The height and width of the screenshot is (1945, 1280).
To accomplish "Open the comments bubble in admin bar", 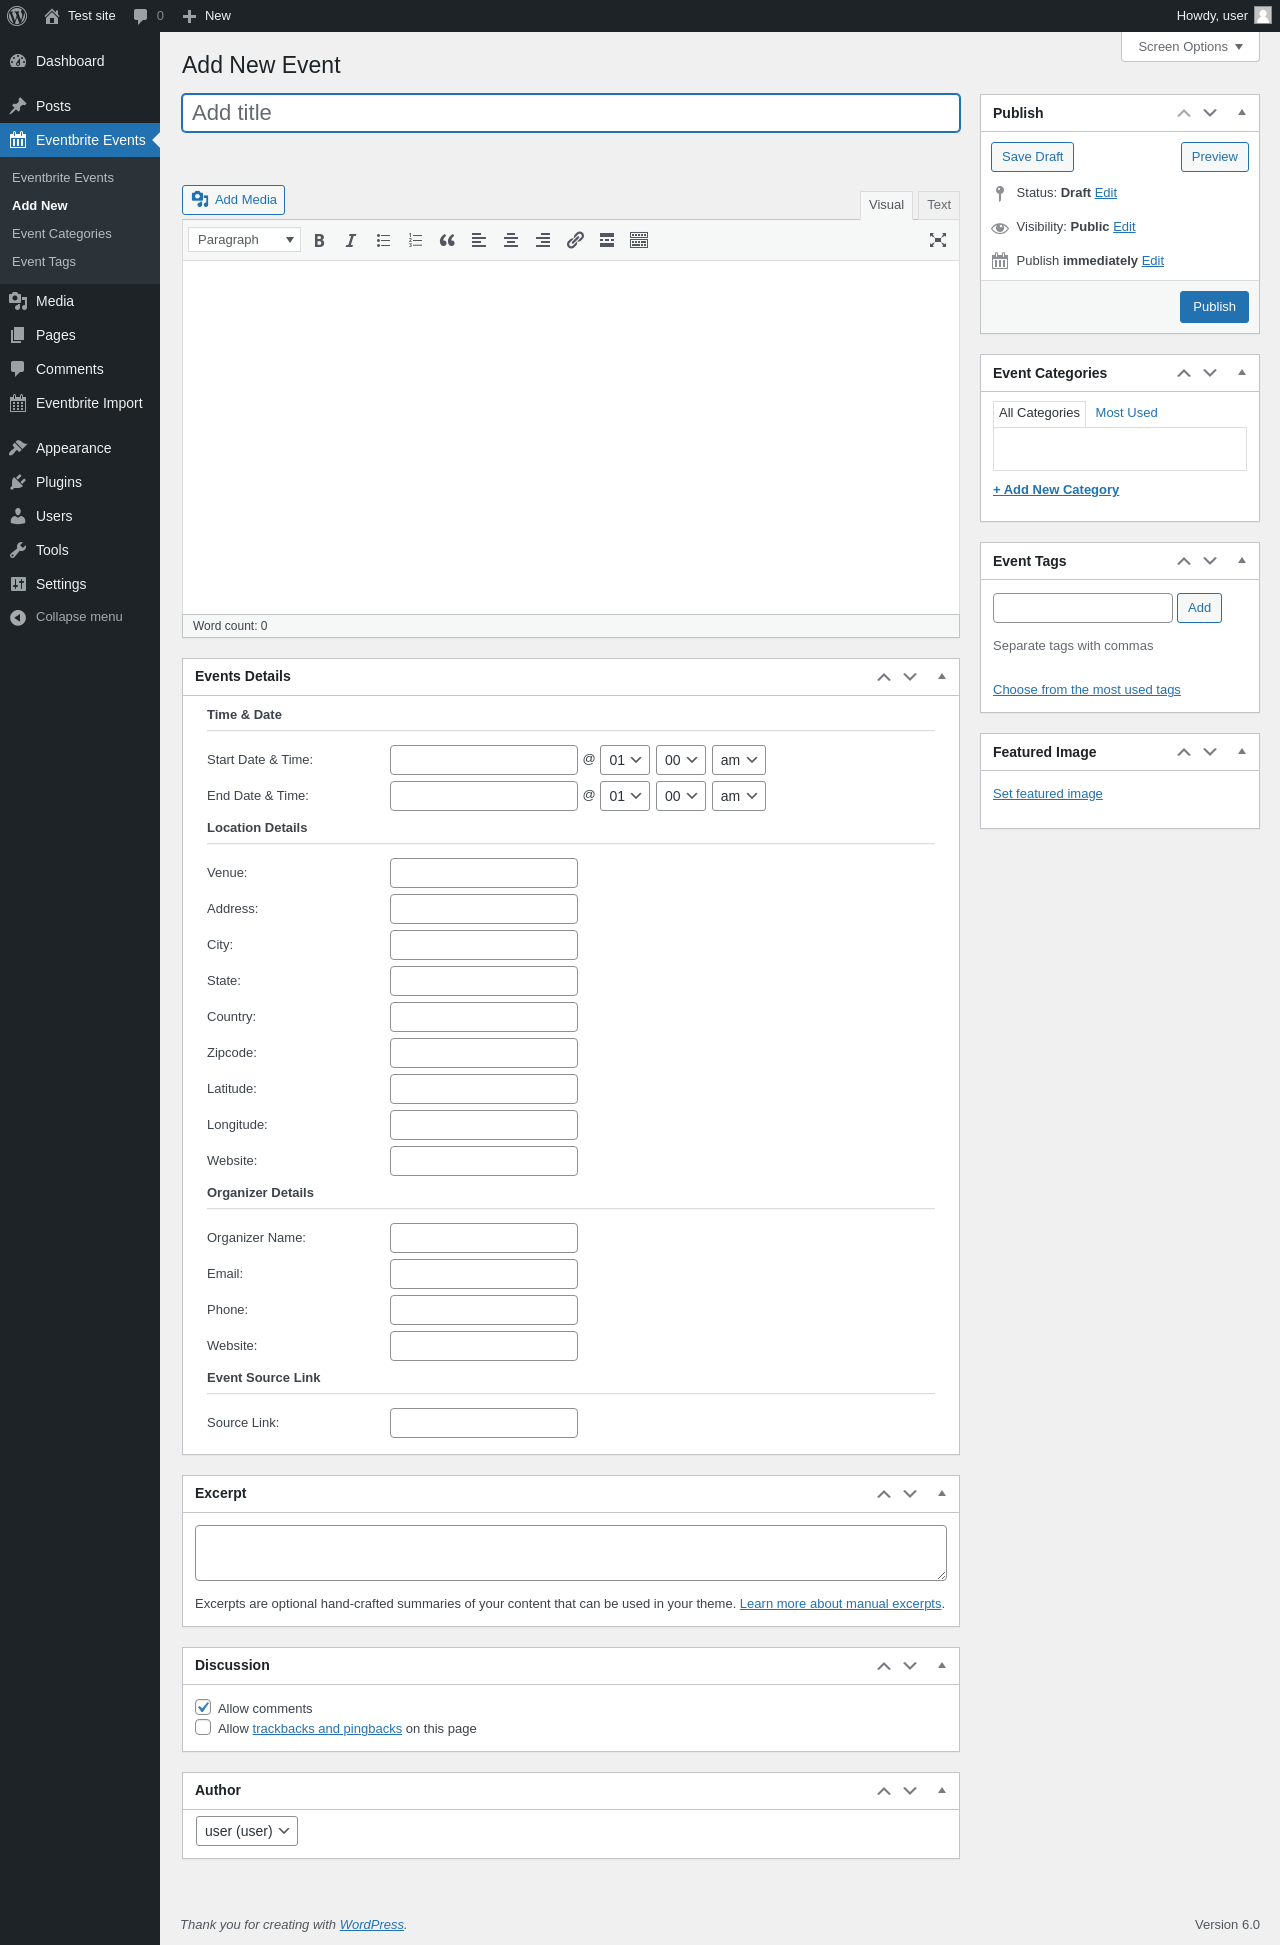I will click(148, 16).
